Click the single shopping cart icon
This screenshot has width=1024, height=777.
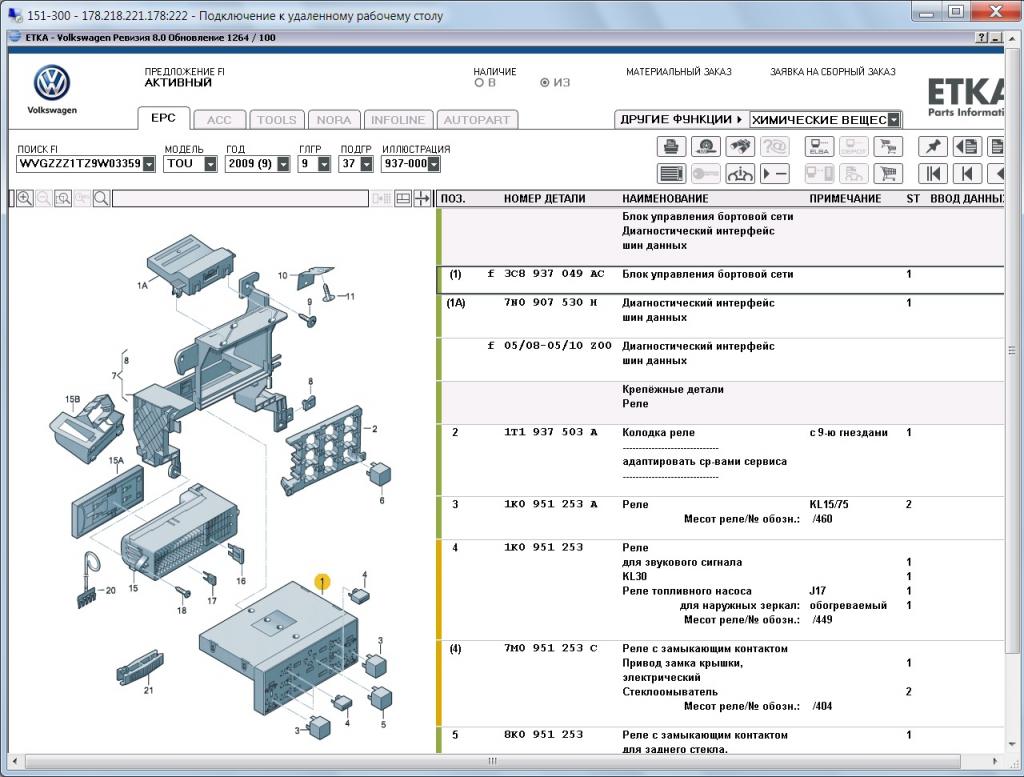[888, 174]
